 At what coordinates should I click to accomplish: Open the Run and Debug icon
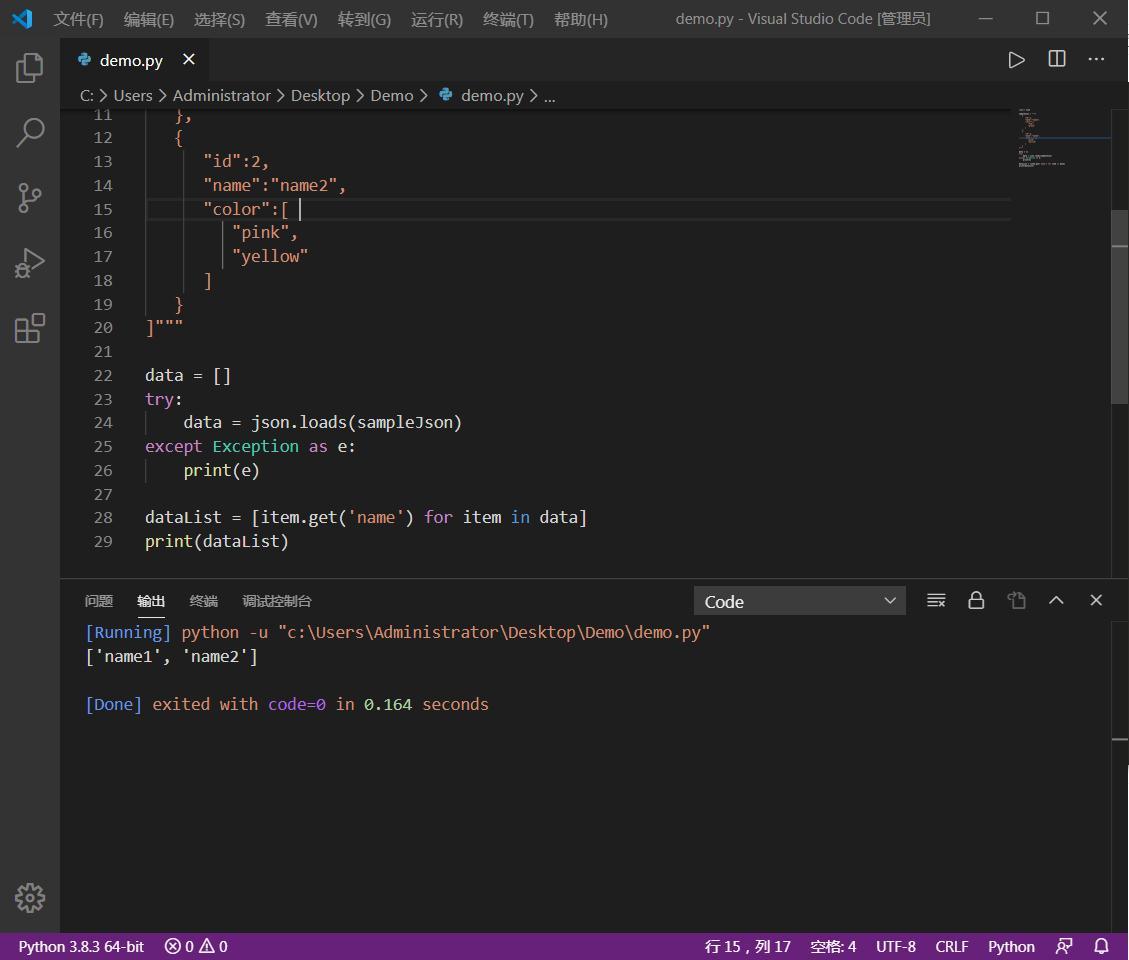coord(30,263)
